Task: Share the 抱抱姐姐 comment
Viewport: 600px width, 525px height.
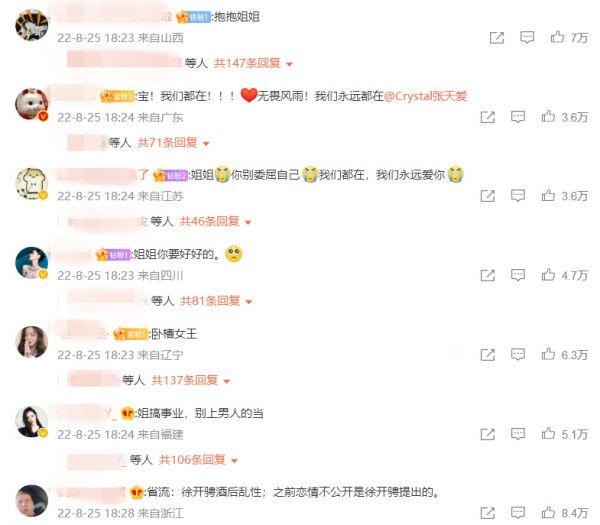Action: coord(497,38)
